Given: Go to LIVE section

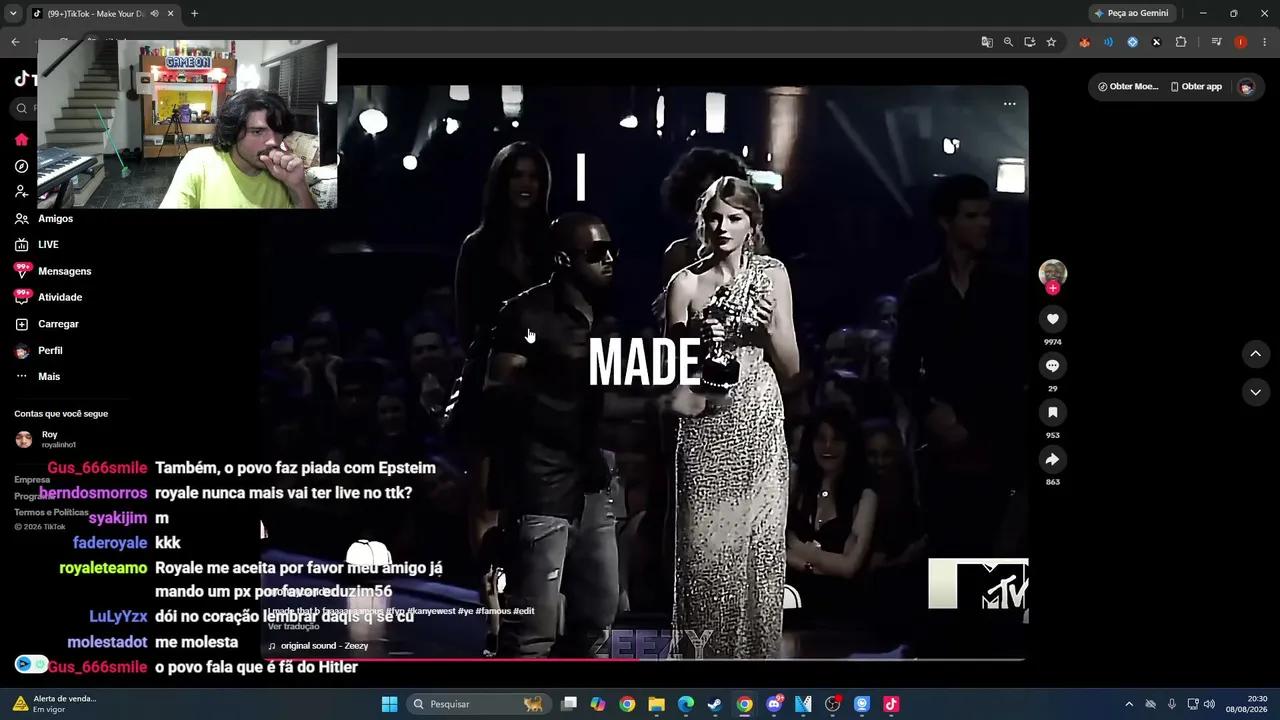Looking at the screenshot, I should coord(37,244).
